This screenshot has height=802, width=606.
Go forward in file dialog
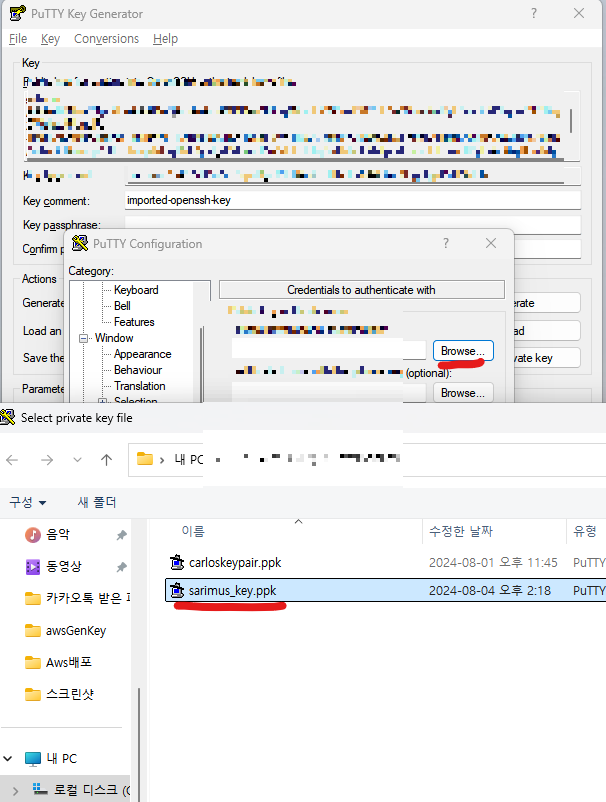(x=47, y=460)
